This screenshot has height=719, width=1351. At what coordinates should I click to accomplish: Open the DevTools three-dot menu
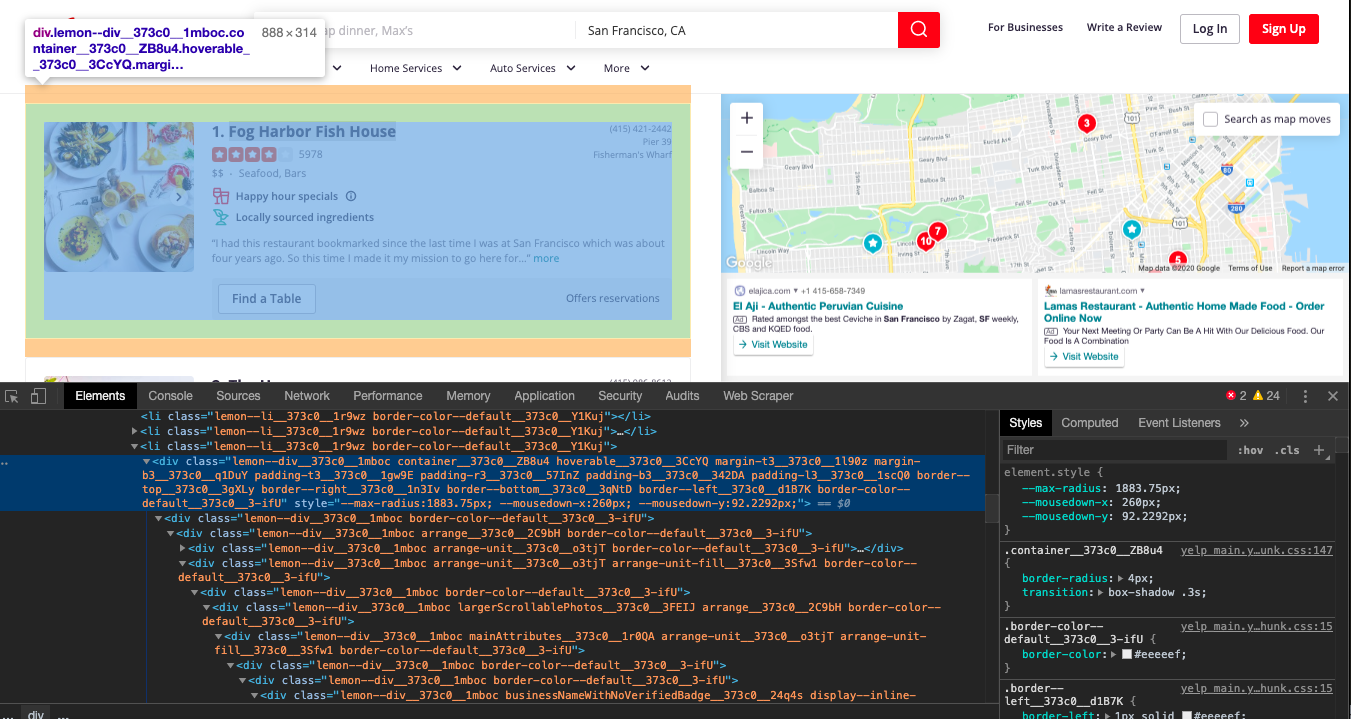(1305, 396)
